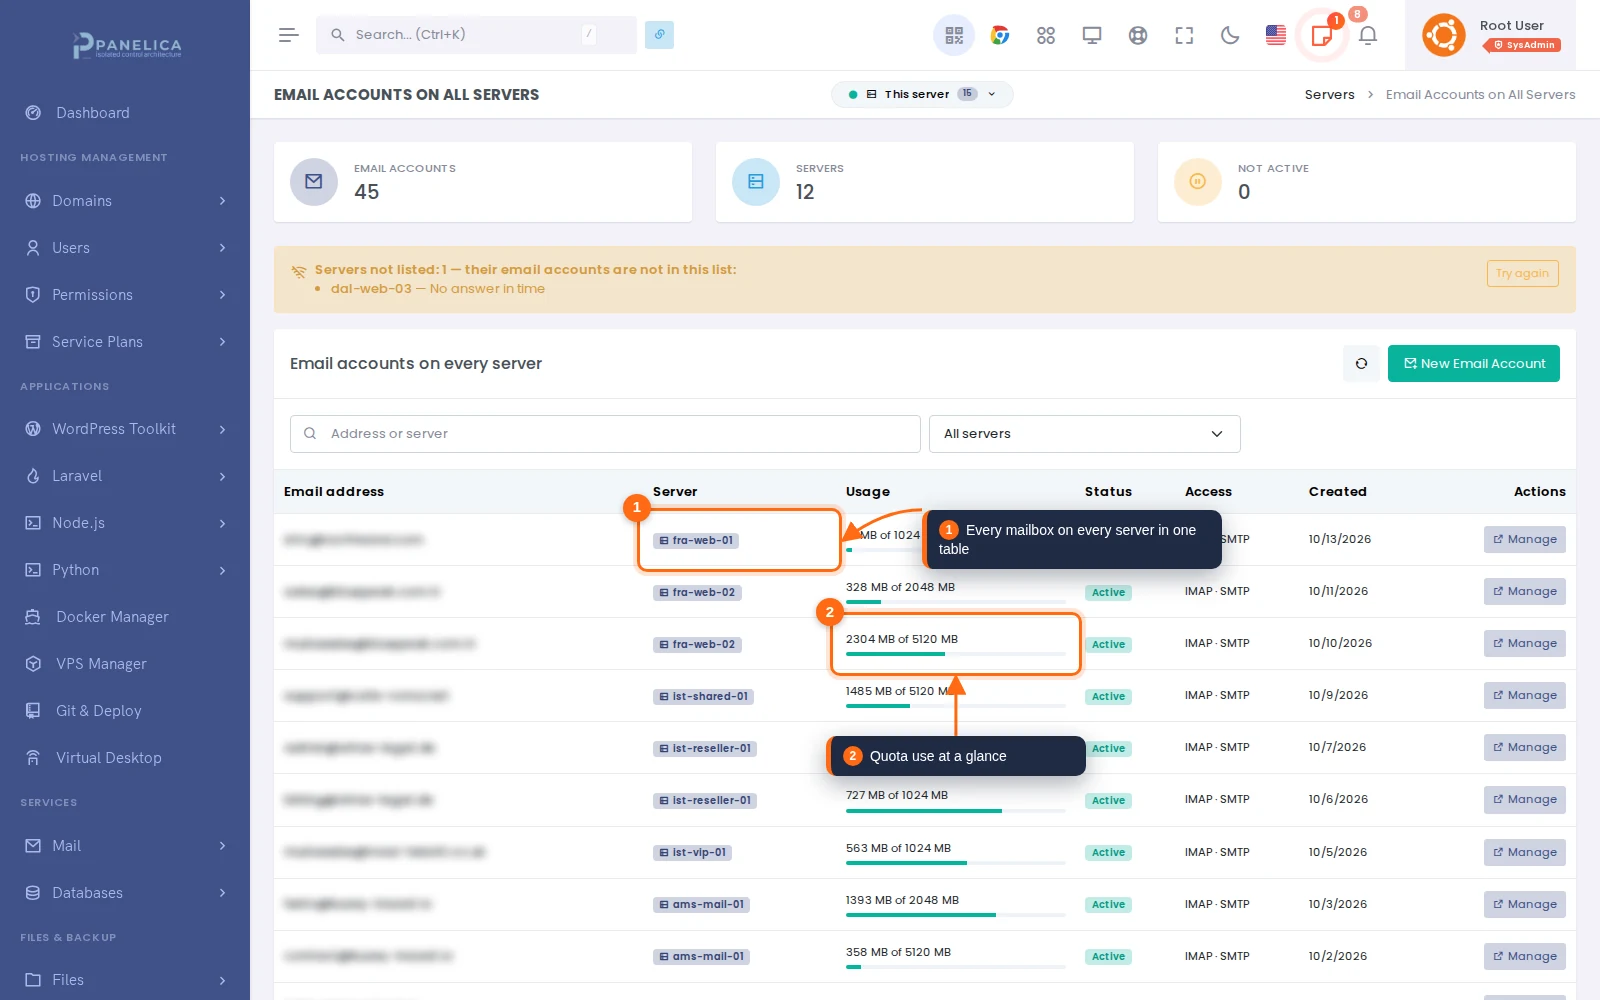Click the Panelica logo
Viewport: 1600px width, 1000px height.
coord(125,45)
